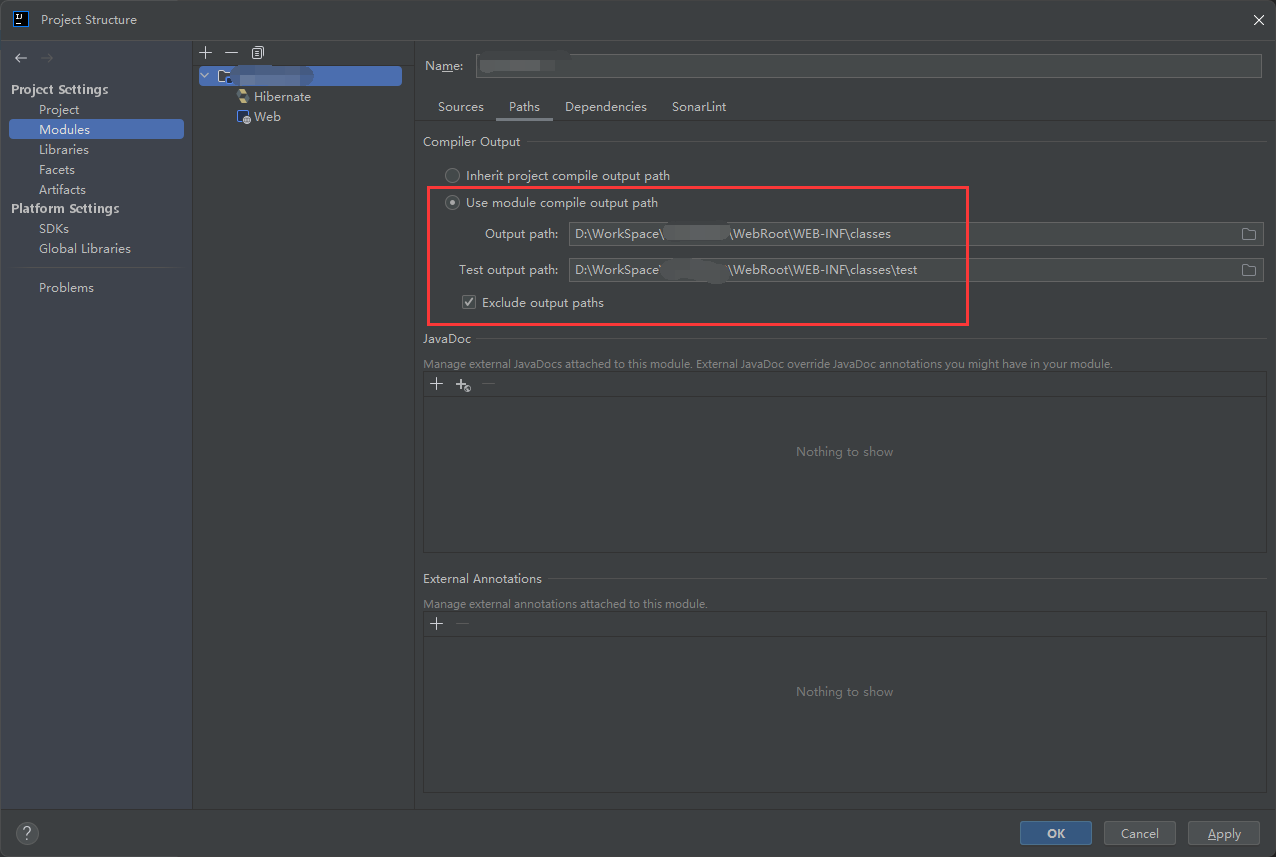Click the Compiler Output section heading

point(472,142)
